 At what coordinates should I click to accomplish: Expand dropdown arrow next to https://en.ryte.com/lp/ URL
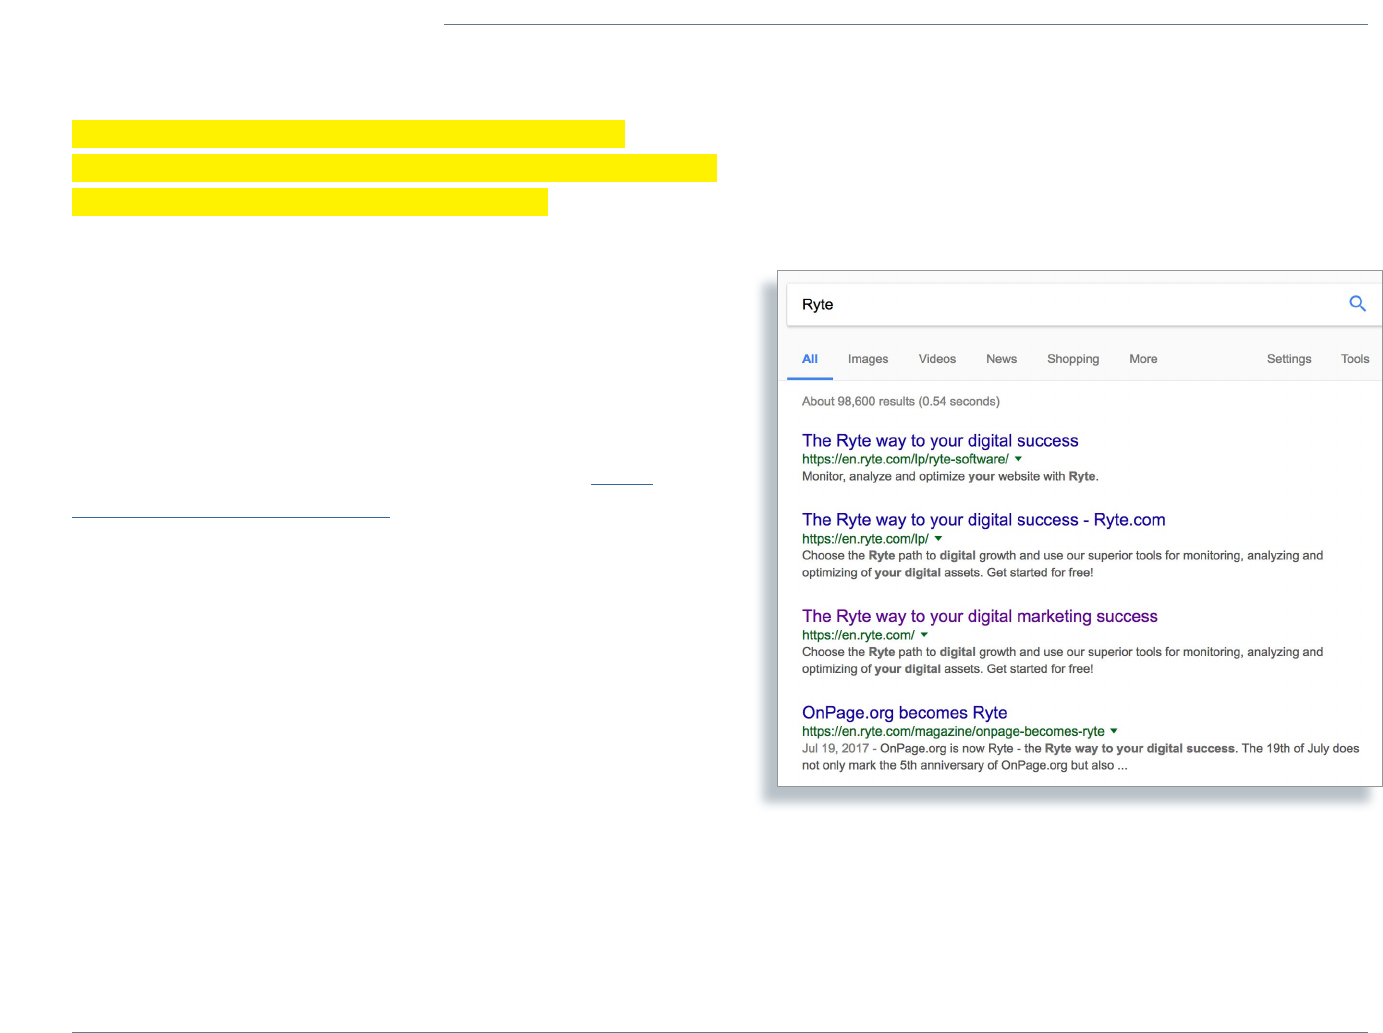pyautogui.click(x=938, y=539)
